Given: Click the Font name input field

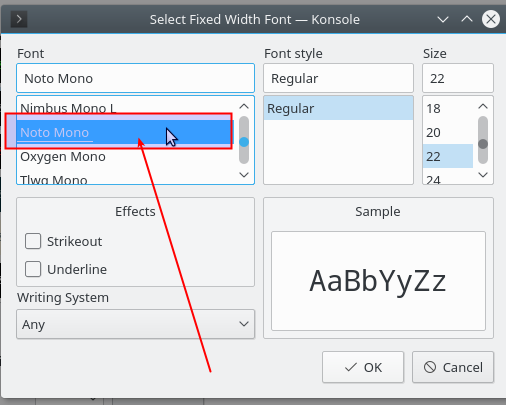Looking at the screenshot, I should tap(135, 78).
